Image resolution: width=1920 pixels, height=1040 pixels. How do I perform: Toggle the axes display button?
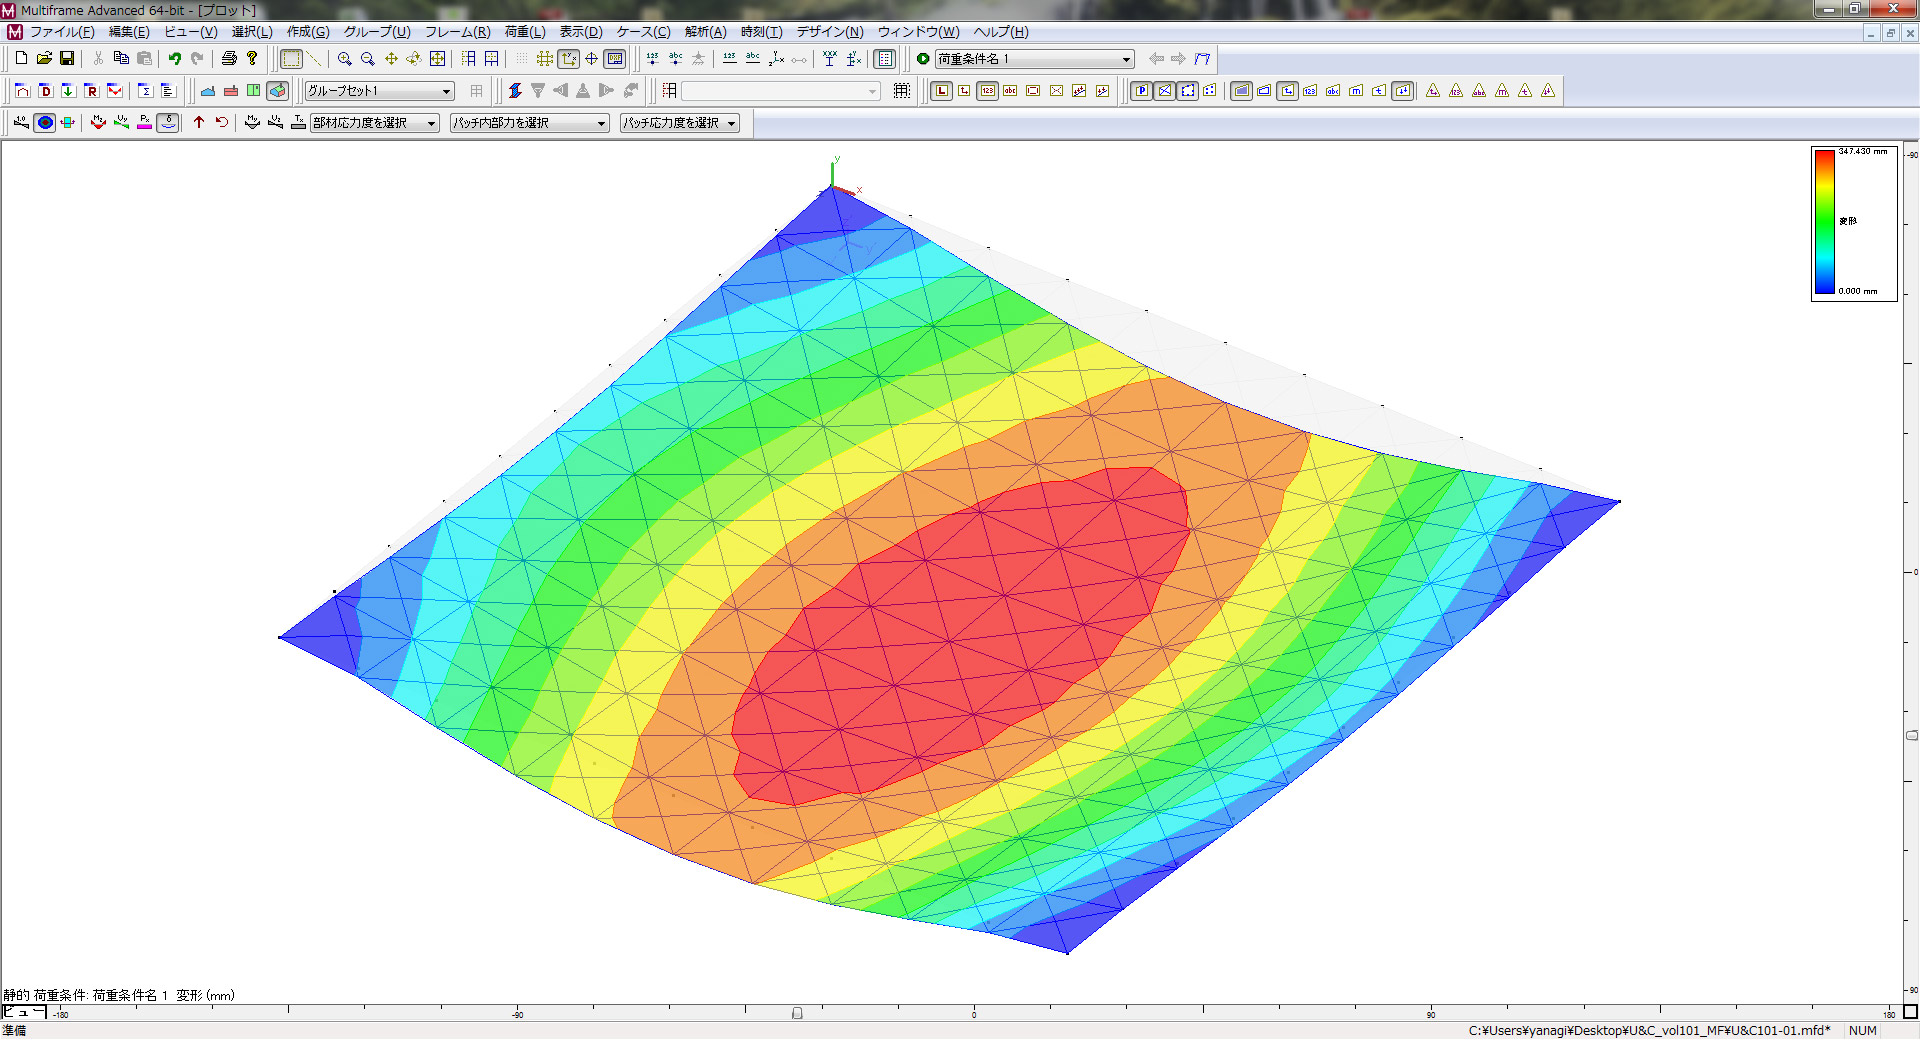569,59
